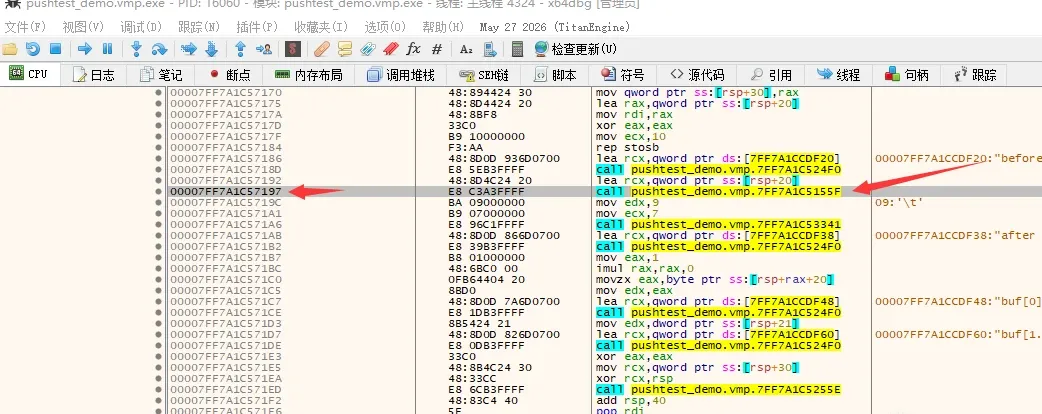
Task: Stop debugging with the blue square icon
Action: coord(56,49)
